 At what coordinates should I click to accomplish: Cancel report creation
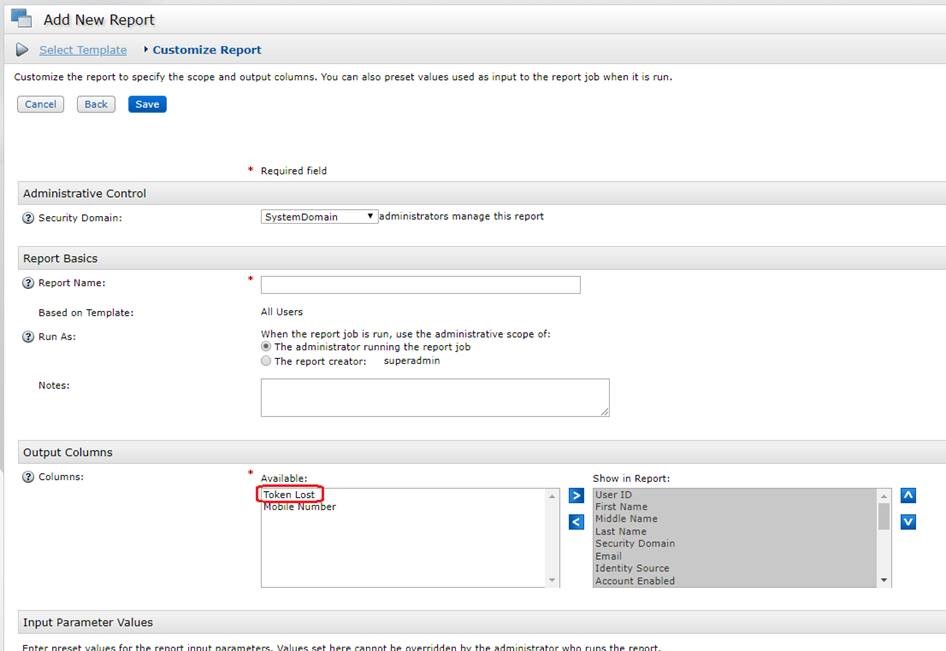click(x=40, y=103)
